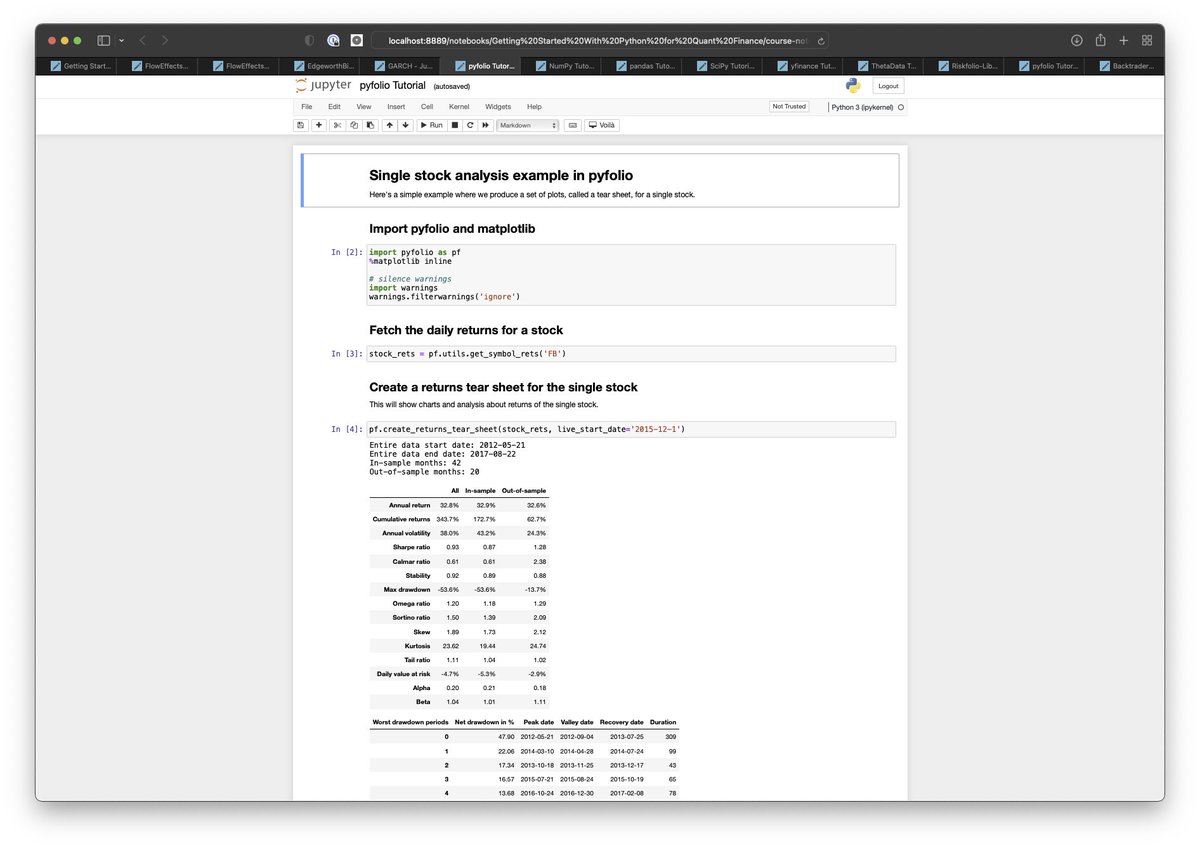Select the kernel indicator circle
The height and width of the screenshot is (848, 1200).
[901, 106]
